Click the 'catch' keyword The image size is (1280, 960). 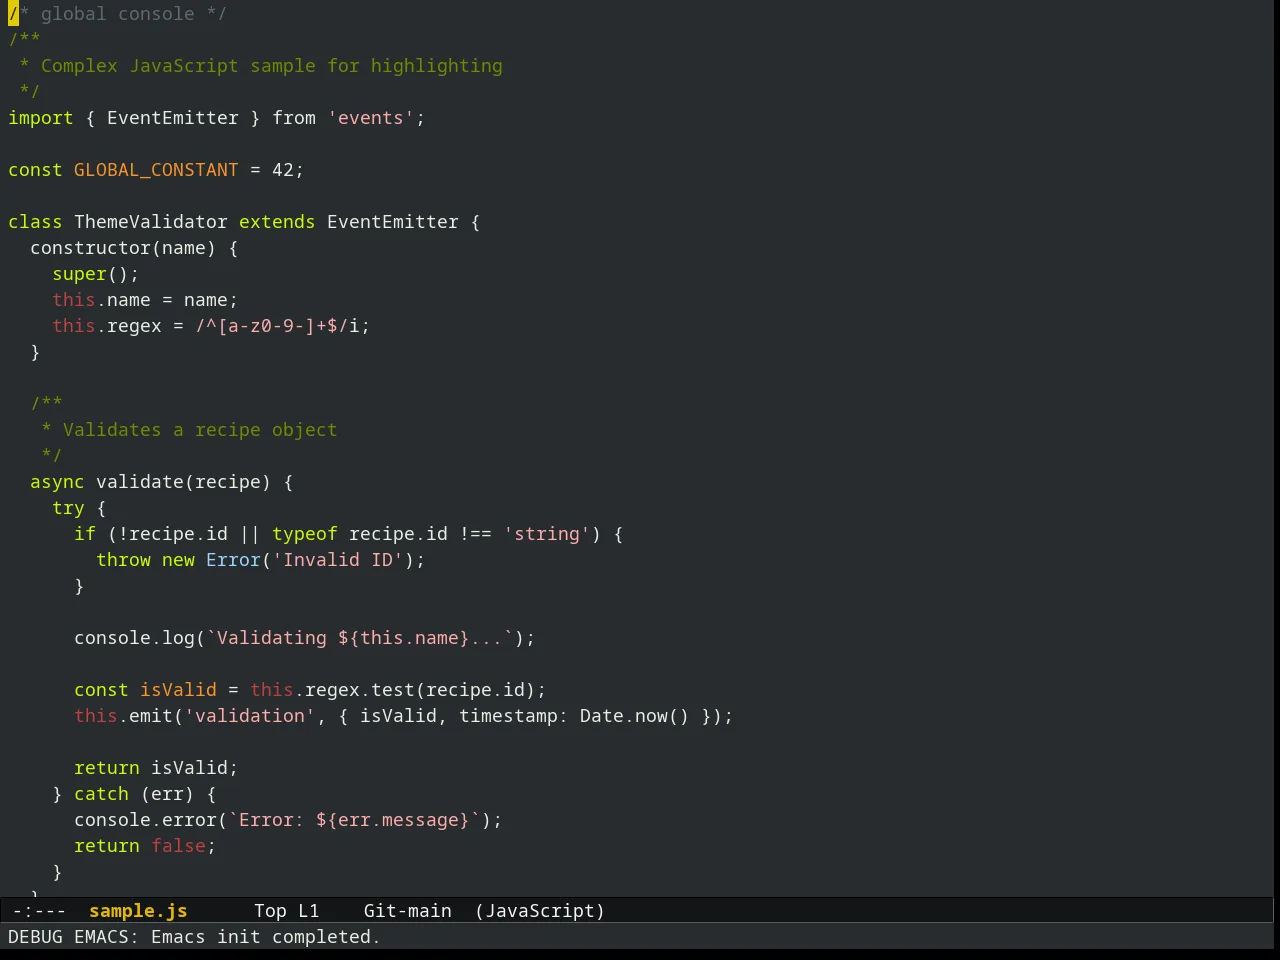click(101, 794)
